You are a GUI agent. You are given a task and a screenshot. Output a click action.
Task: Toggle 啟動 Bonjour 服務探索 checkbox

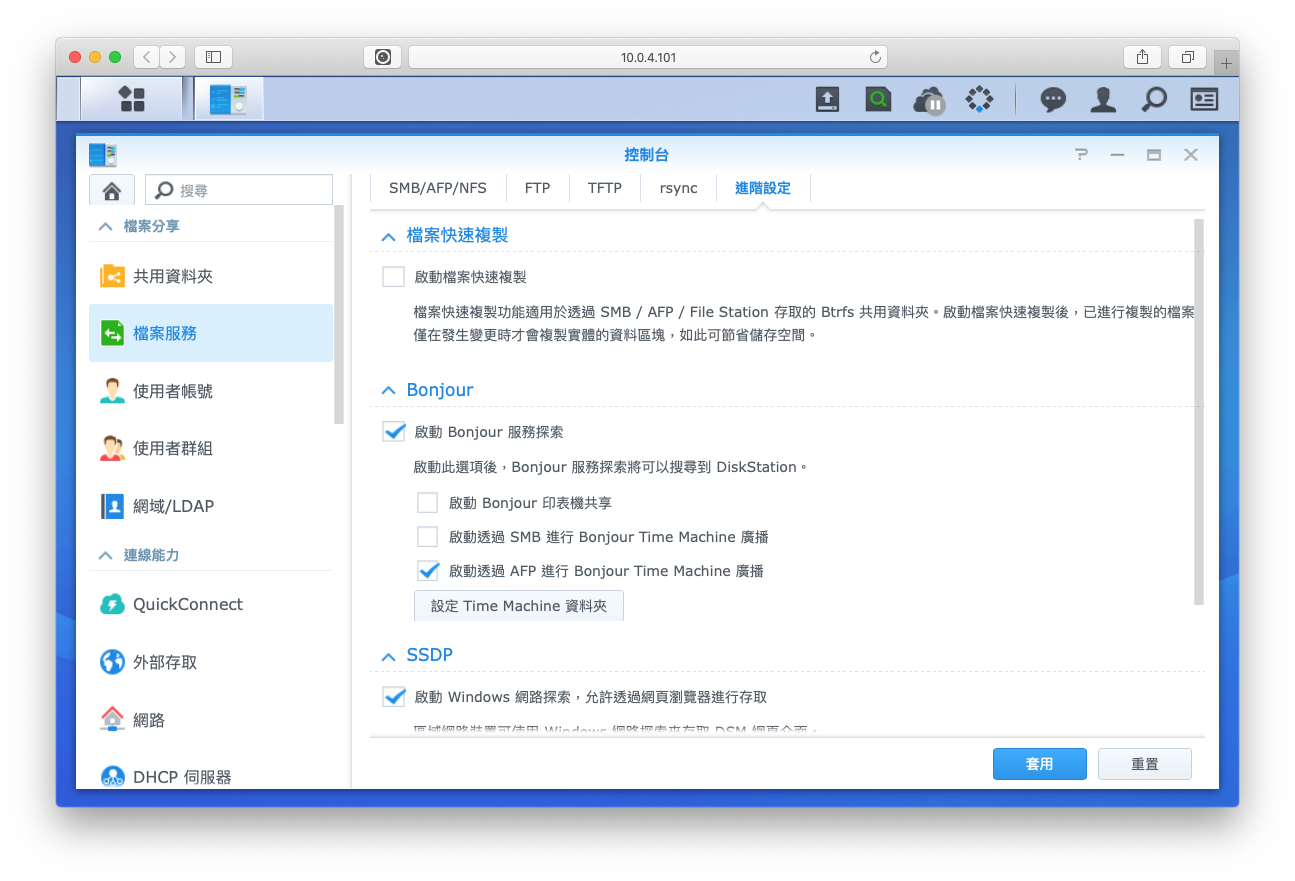click(x=394, y=432)
